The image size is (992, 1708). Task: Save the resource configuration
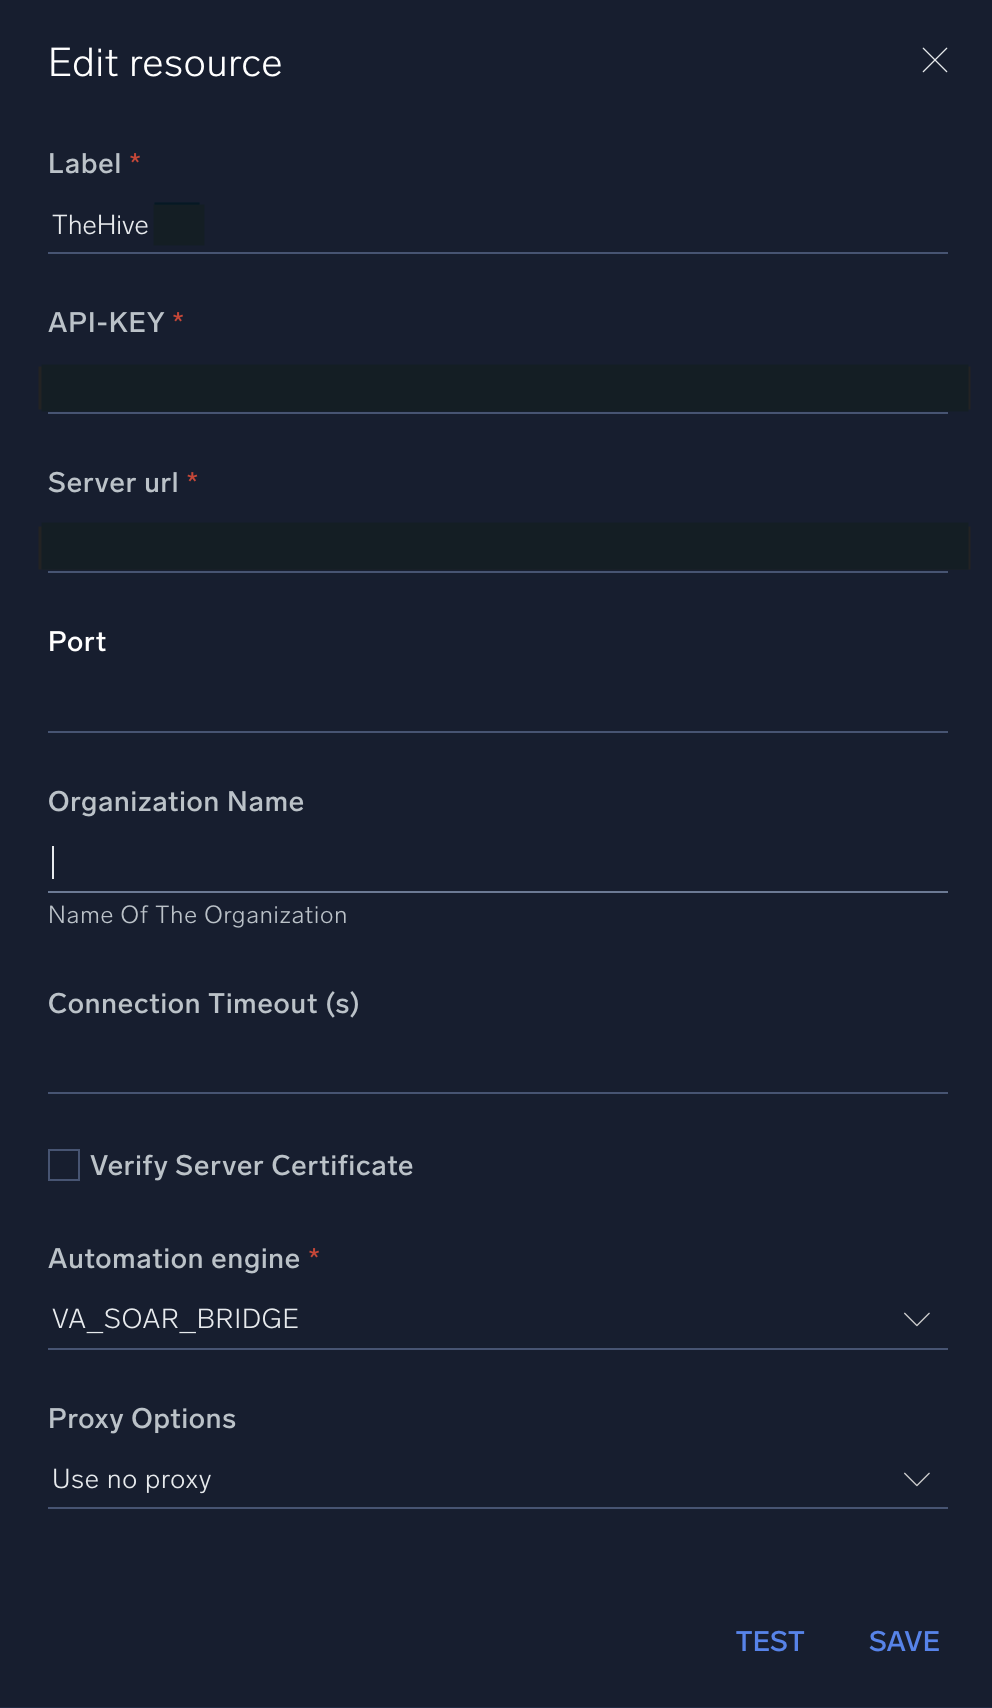(903, 1641)
